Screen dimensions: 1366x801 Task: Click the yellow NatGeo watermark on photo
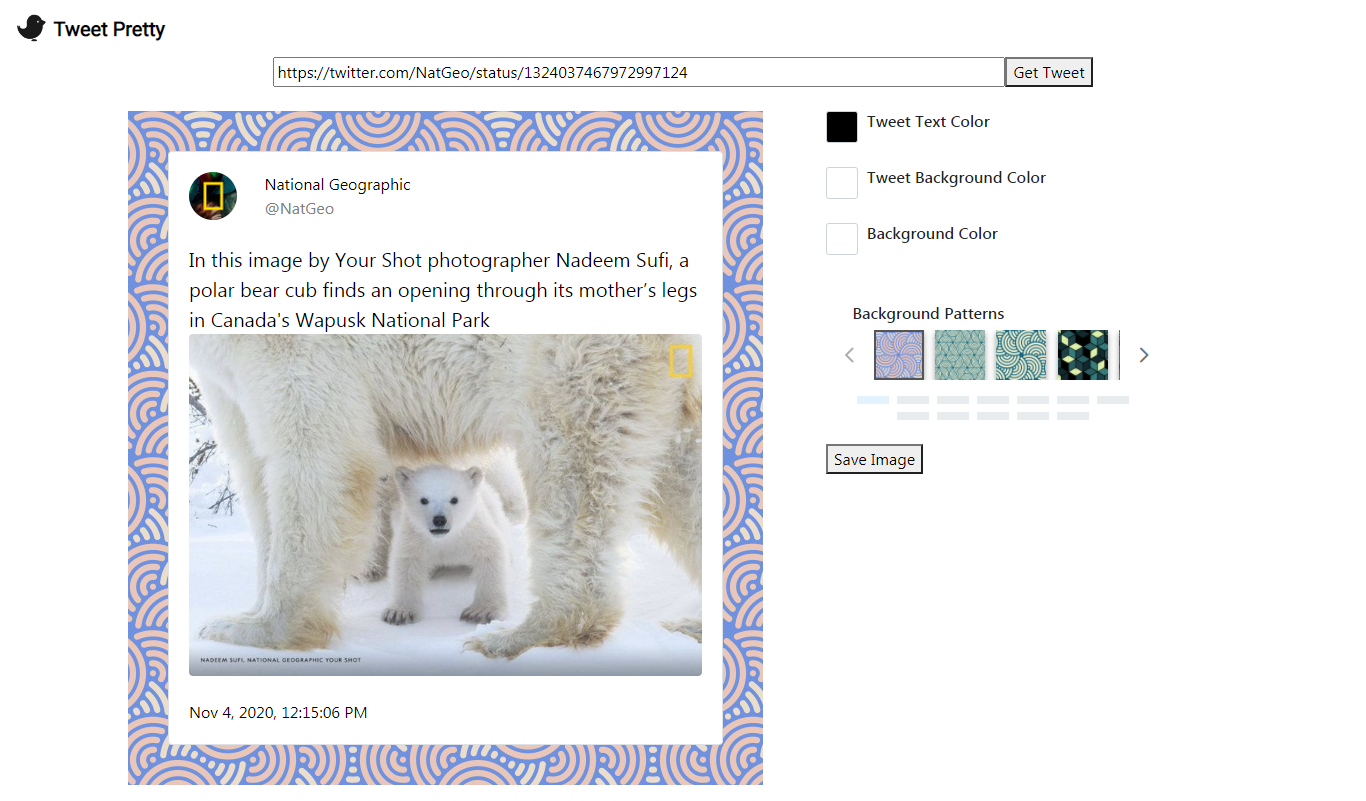click(681, 360)
